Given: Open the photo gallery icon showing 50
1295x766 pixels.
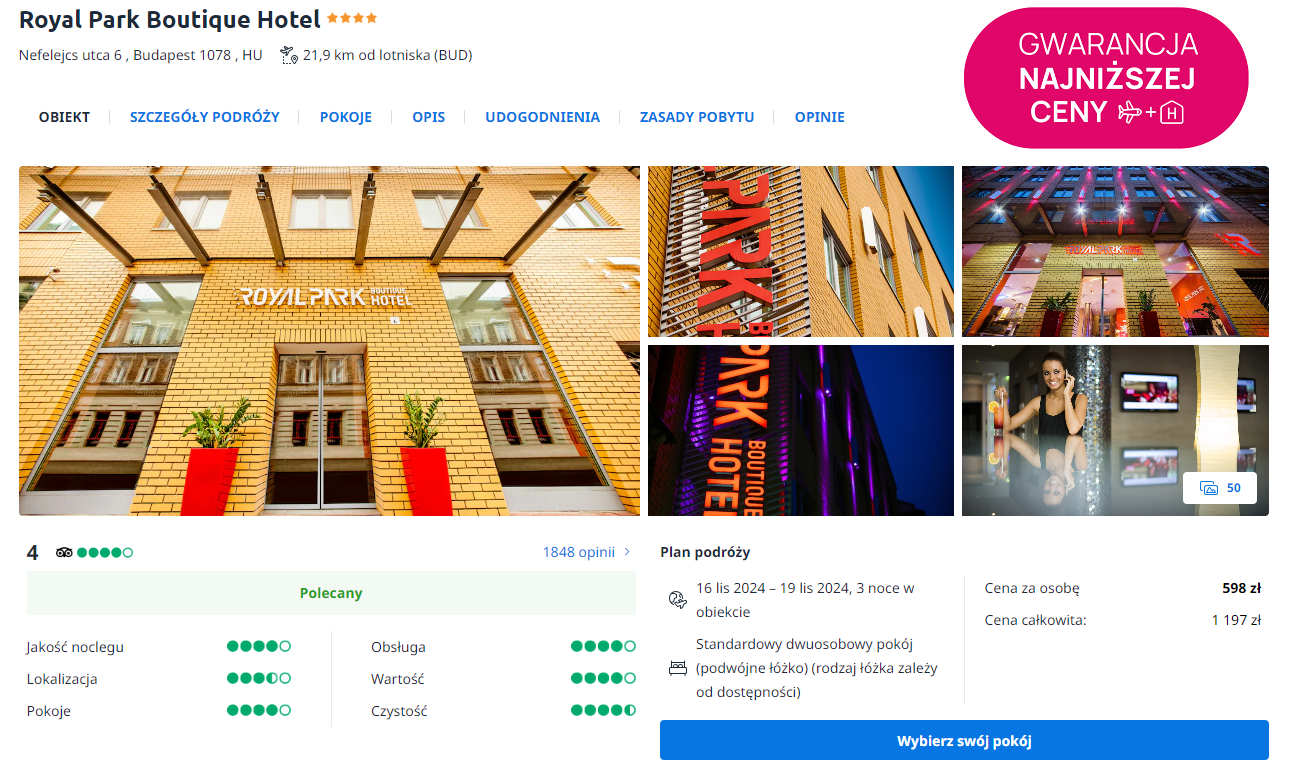Looking at the screenshot, I should (1220, 488).
